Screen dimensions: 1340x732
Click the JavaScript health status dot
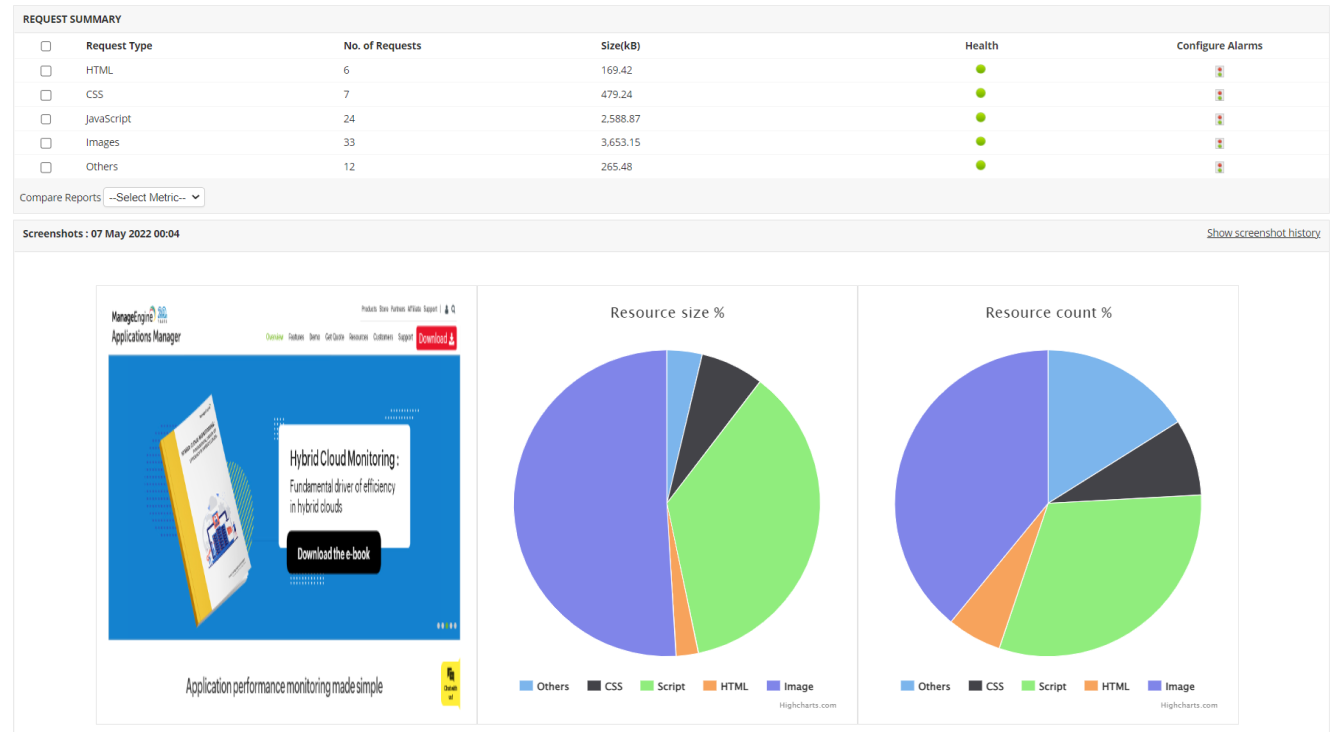[981, 117]
